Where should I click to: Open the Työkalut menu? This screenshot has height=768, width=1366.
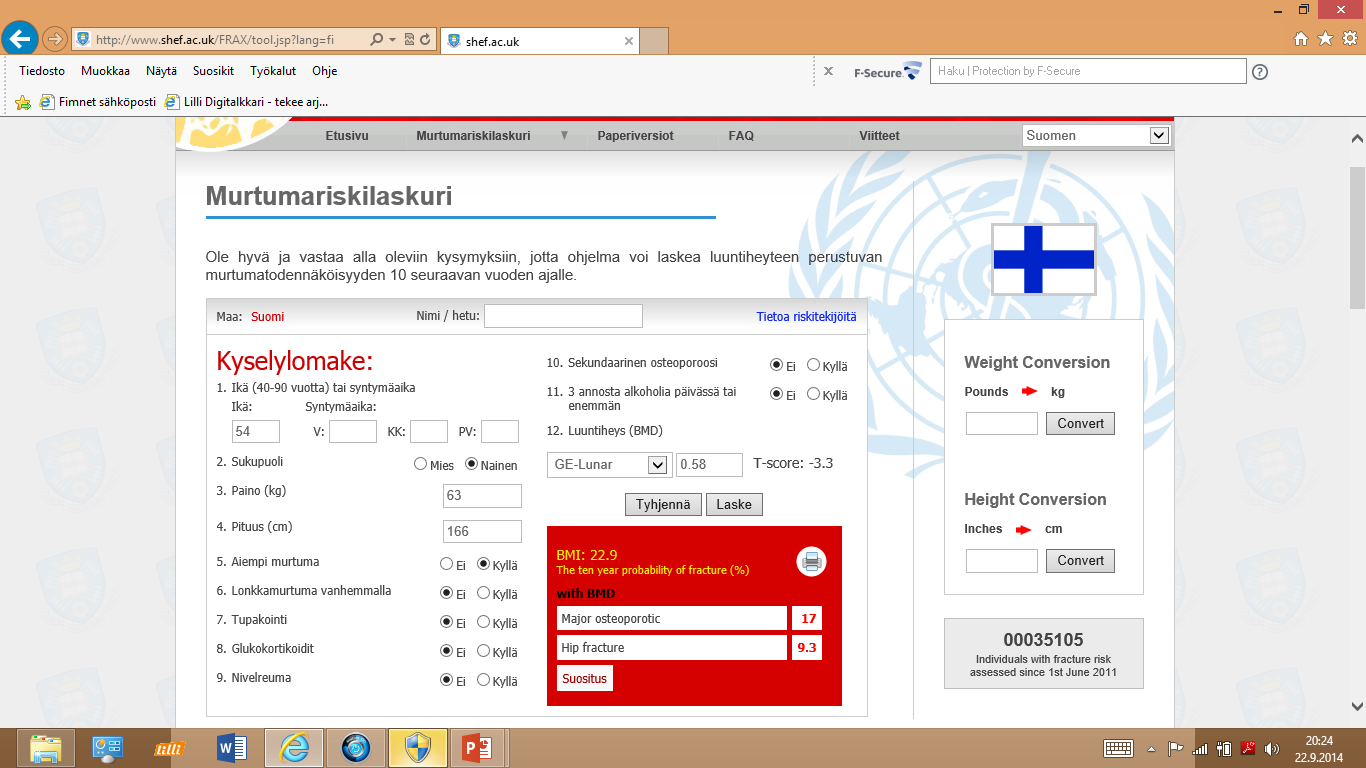click(x=273, y=71)
